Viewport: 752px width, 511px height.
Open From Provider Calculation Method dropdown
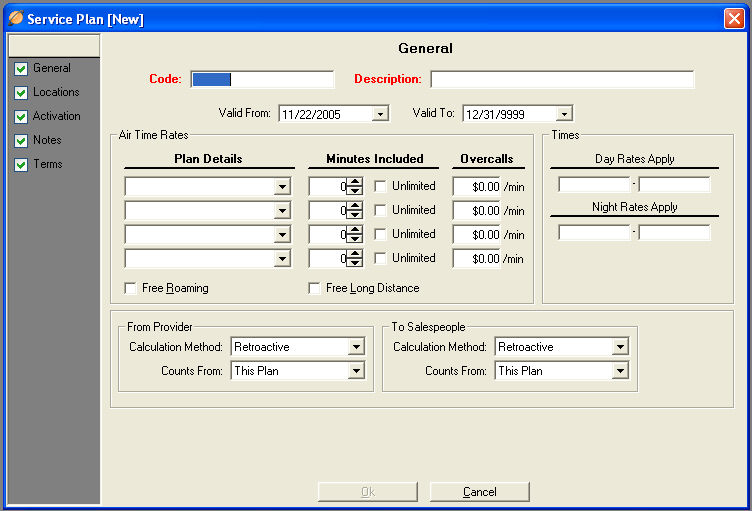coord(356,347)
